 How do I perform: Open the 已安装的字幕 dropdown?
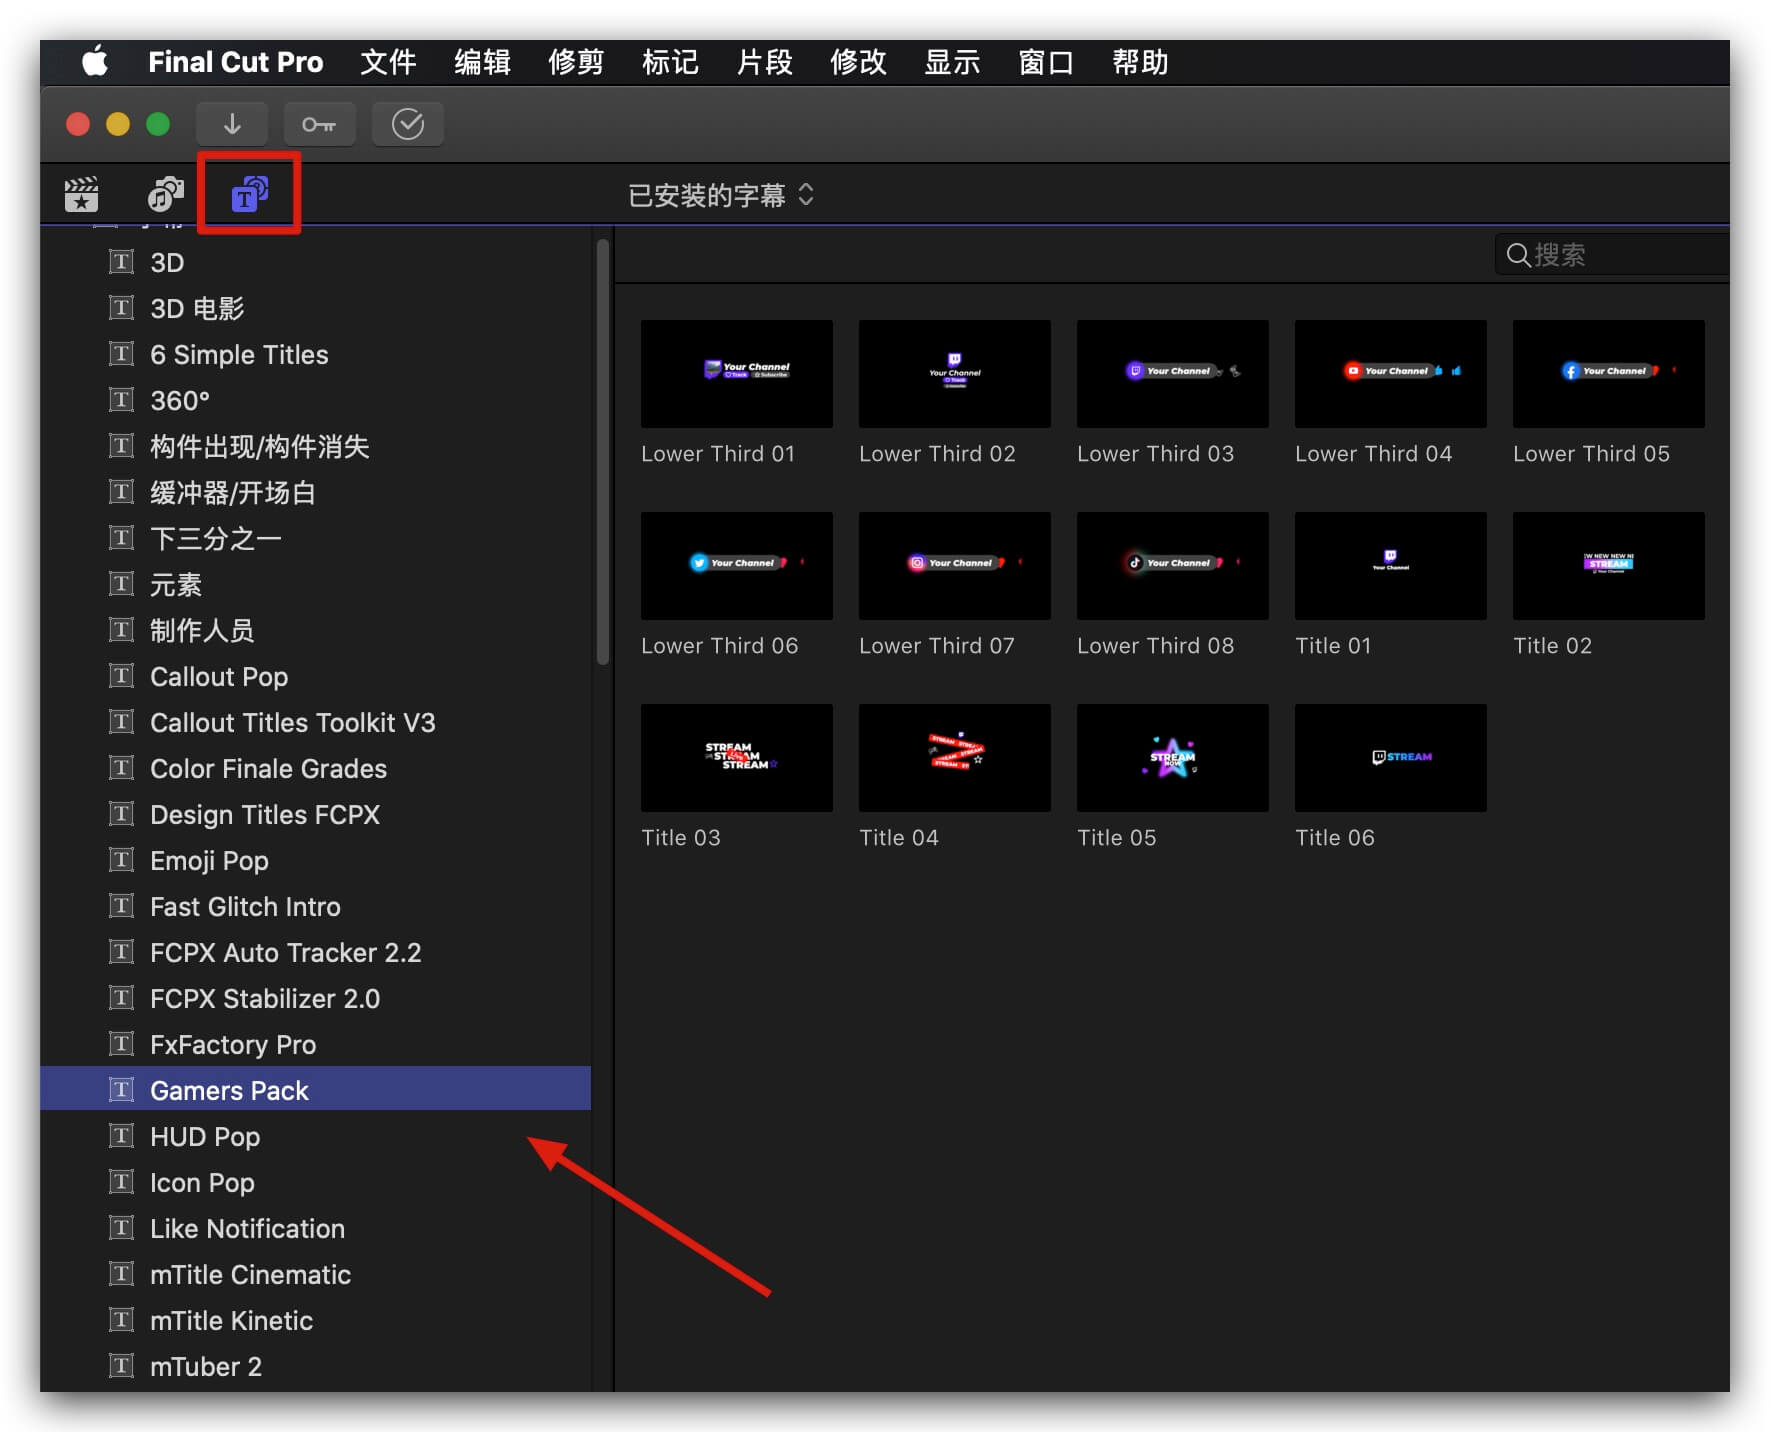720,195
